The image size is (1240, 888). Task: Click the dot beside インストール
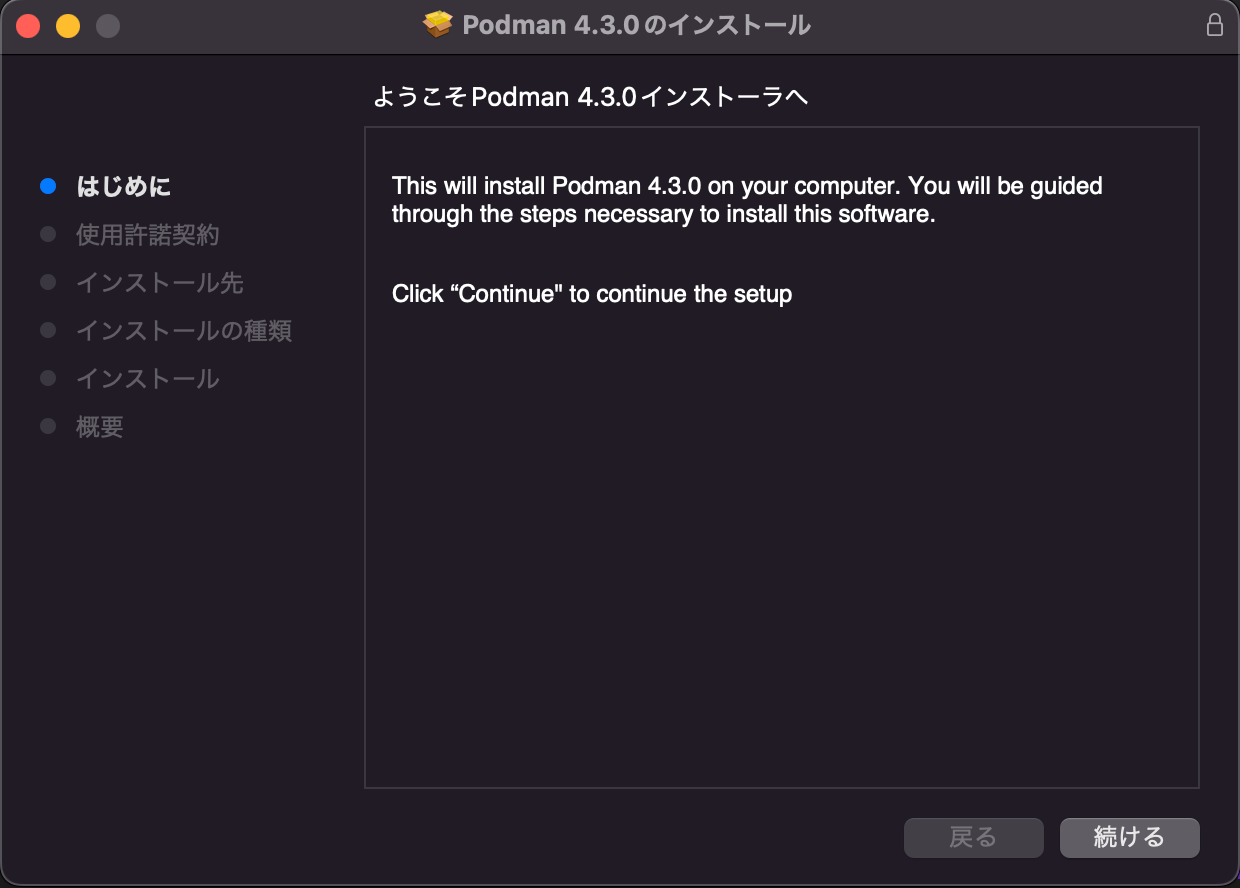[47, 378]
